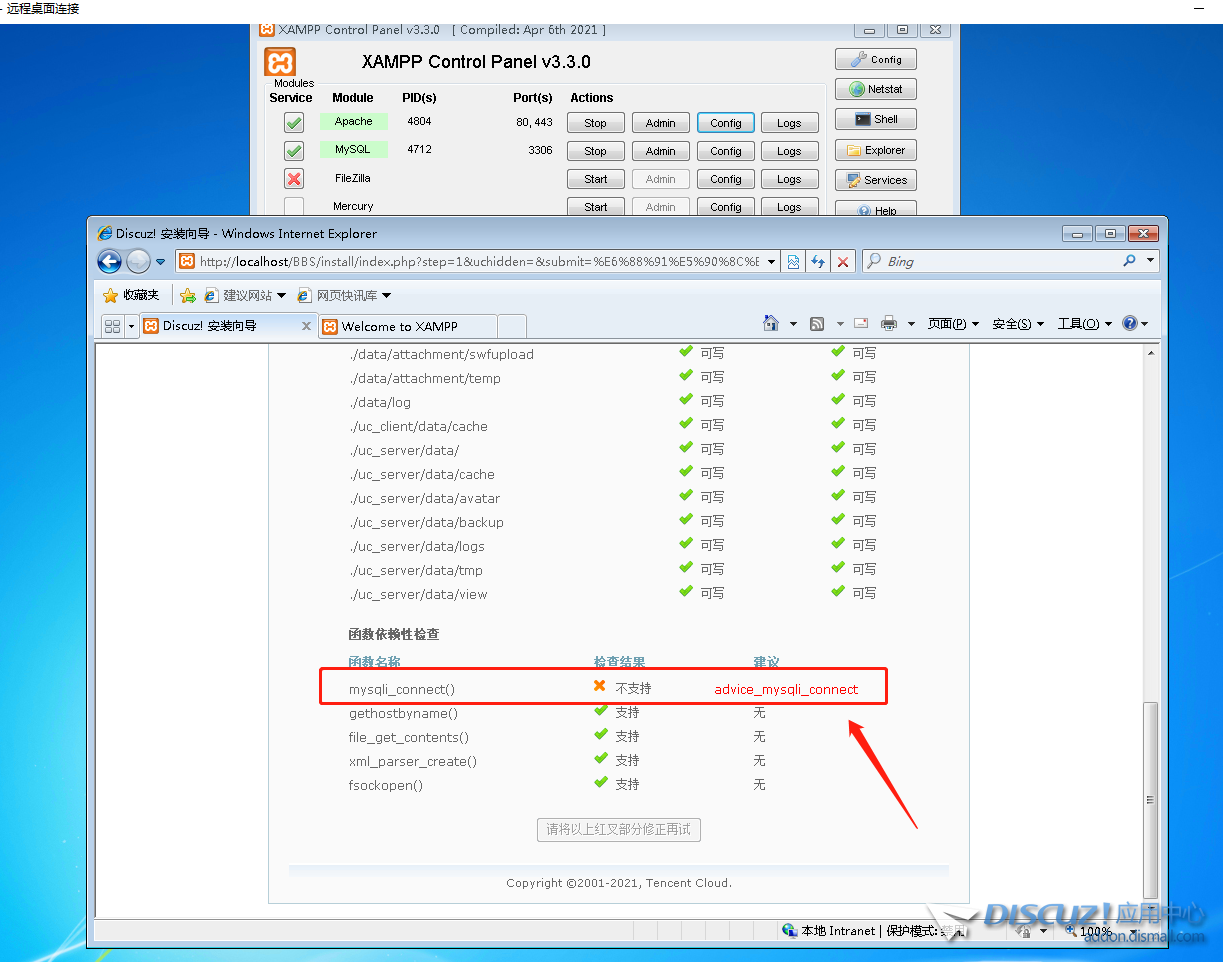This screenshot has width=1223, height=962.
Task: Open Windows Services from XAMPP panel
Action: pos(875,181)
